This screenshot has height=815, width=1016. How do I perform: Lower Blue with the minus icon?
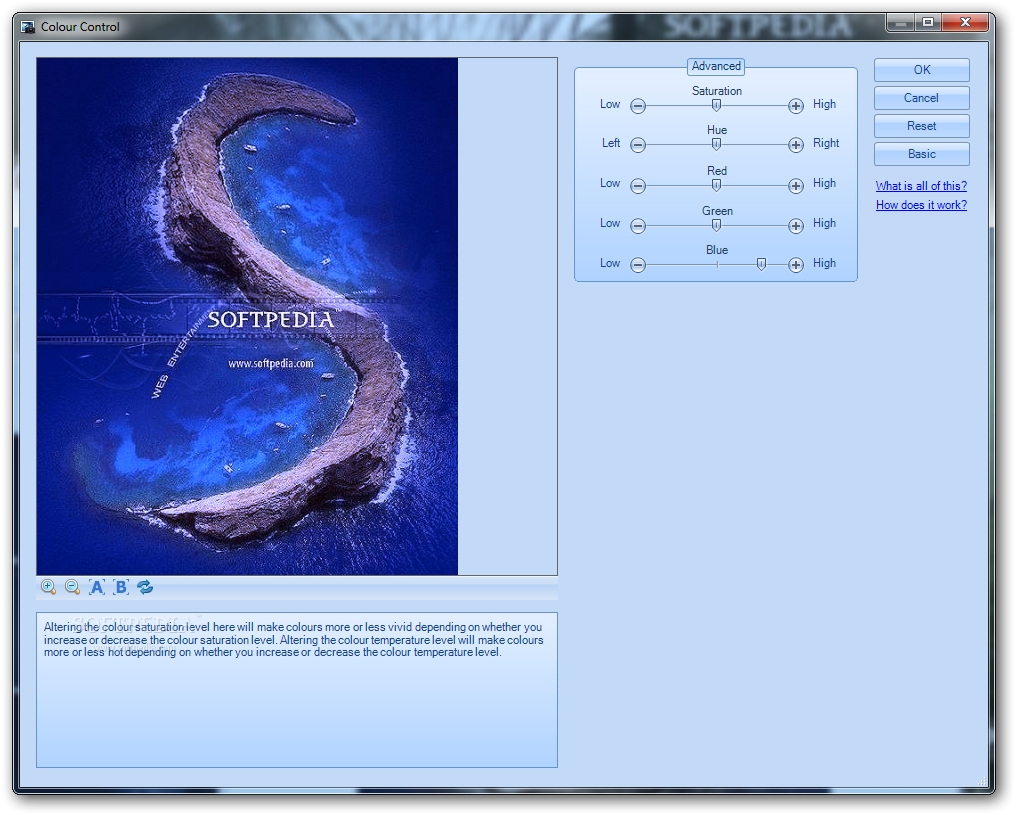(x=638, y=264)
